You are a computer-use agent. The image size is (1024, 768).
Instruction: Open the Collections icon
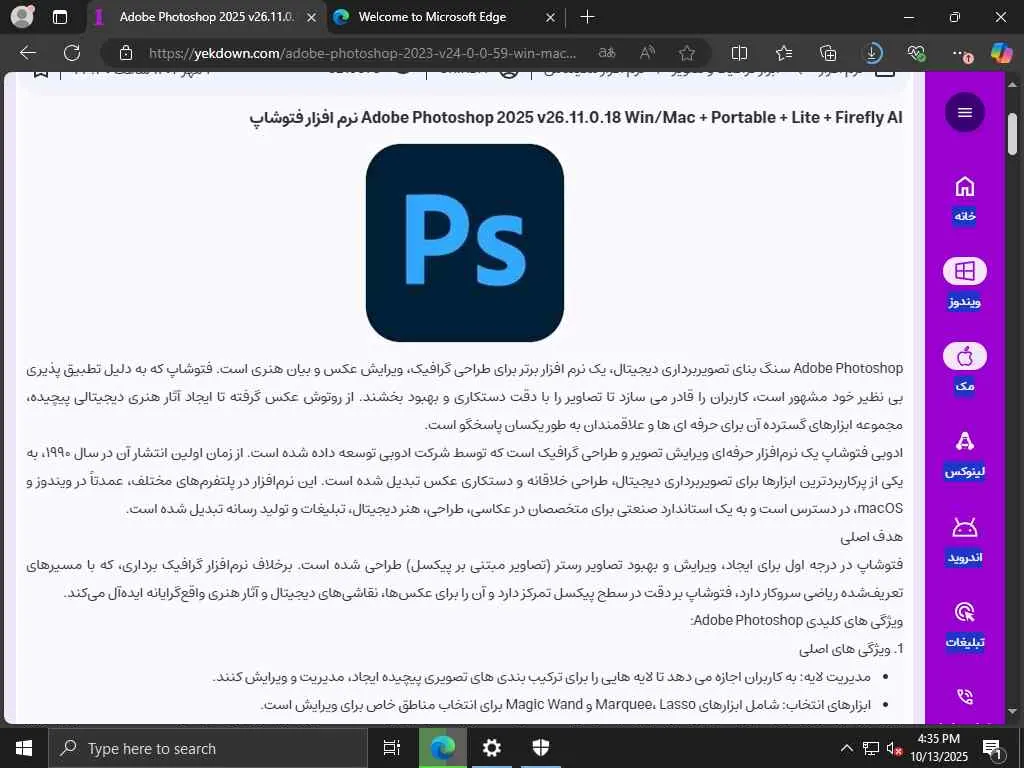tap(828, 53)
